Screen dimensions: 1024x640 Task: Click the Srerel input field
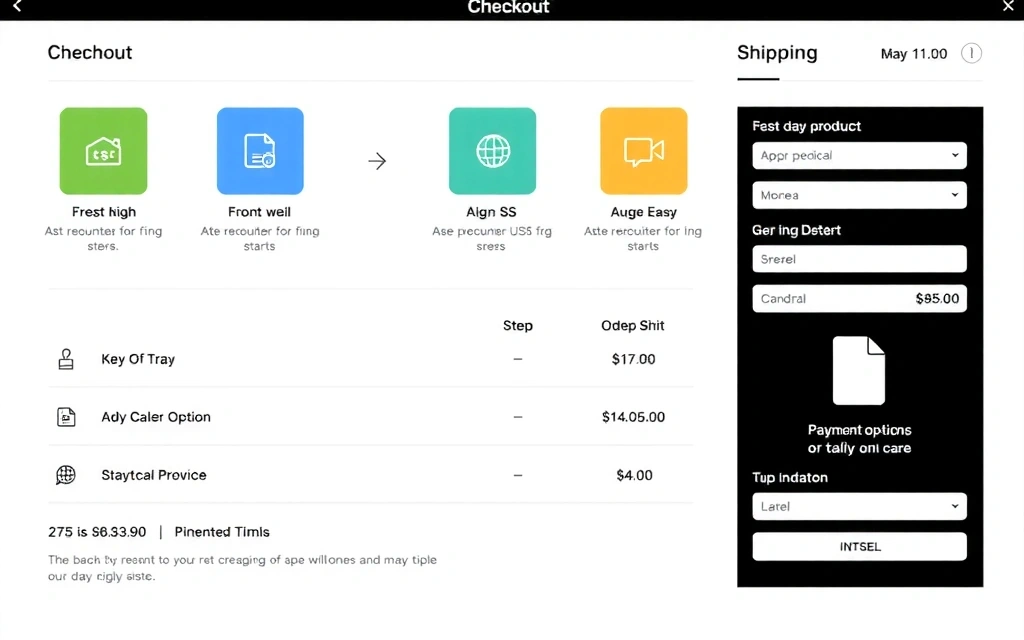point(858,258)
